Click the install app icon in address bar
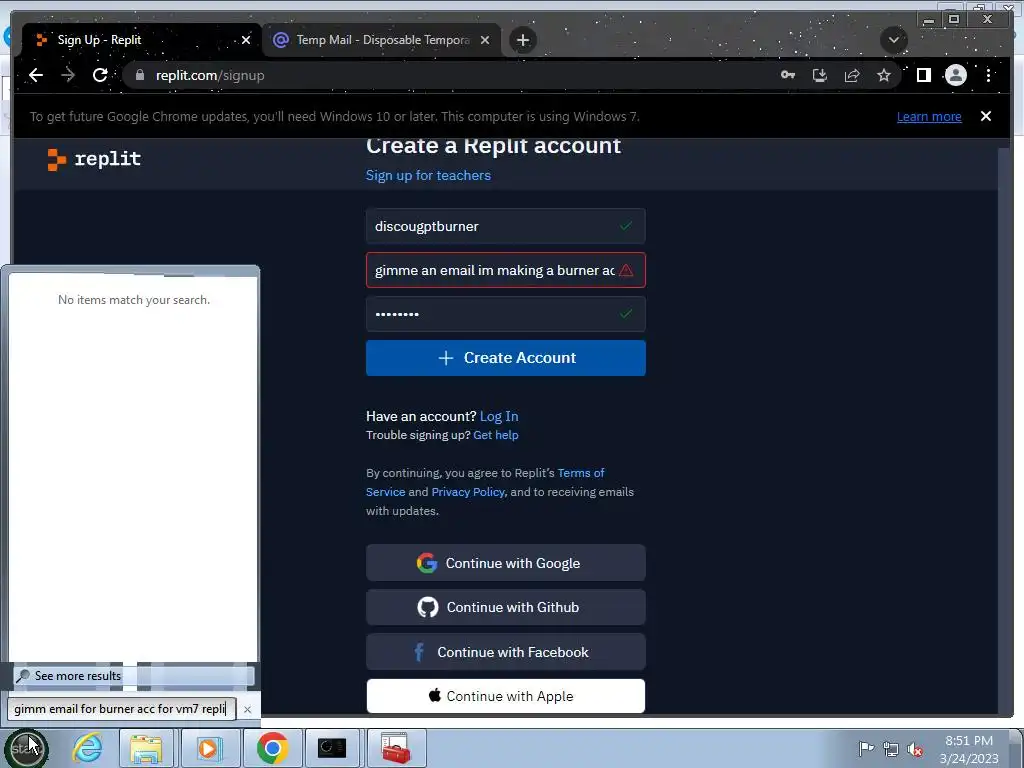1024x768 pixels. coord(820,75)
